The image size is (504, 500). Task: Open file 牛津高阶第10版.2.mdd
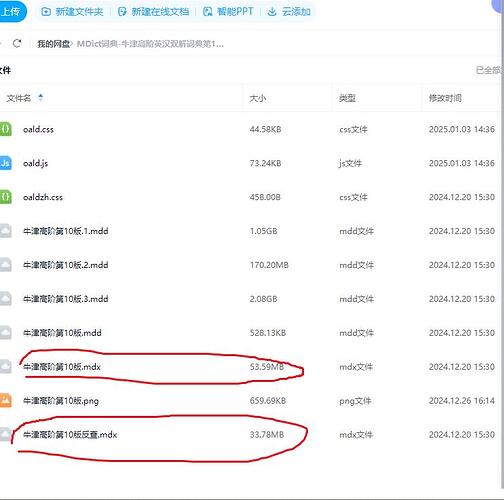(x=66, y=265)
